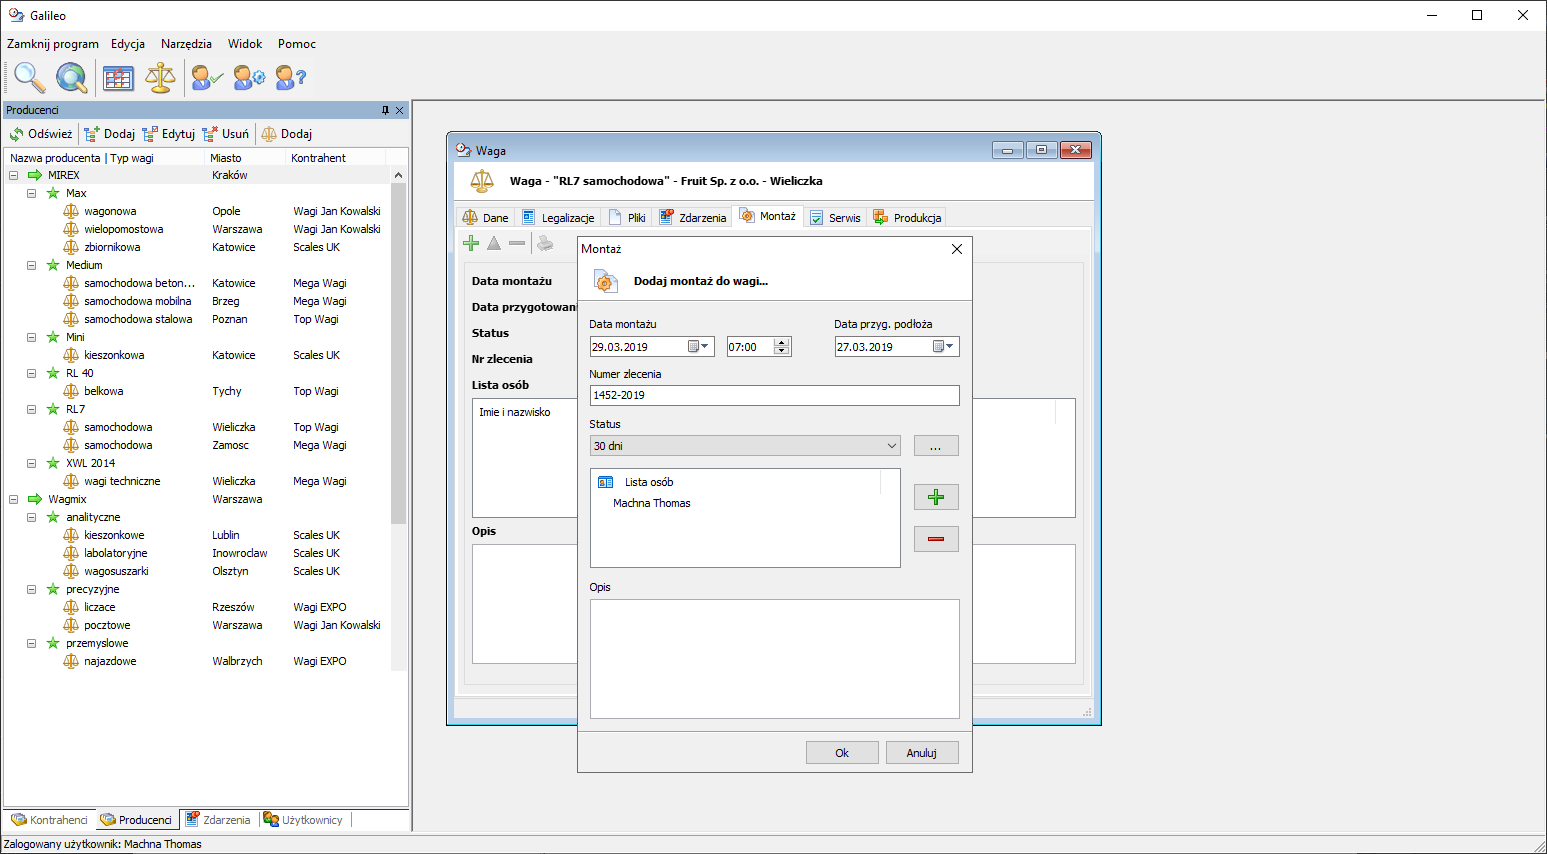Image resolution: width=1547 pixels, height=854 pixels.
Task: Click the balance scale toolbar icon
Action: click(160, 77)
